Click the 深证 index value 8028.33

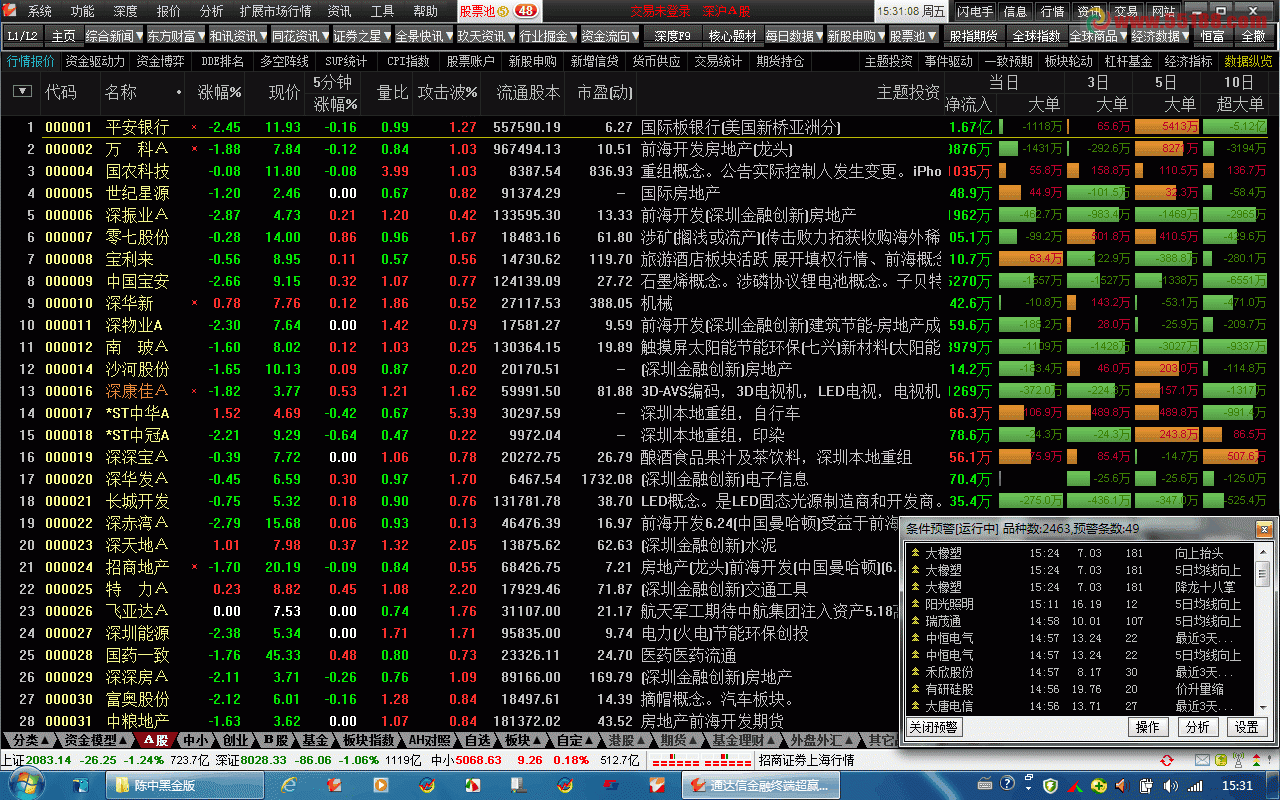[x=264, y=760]
